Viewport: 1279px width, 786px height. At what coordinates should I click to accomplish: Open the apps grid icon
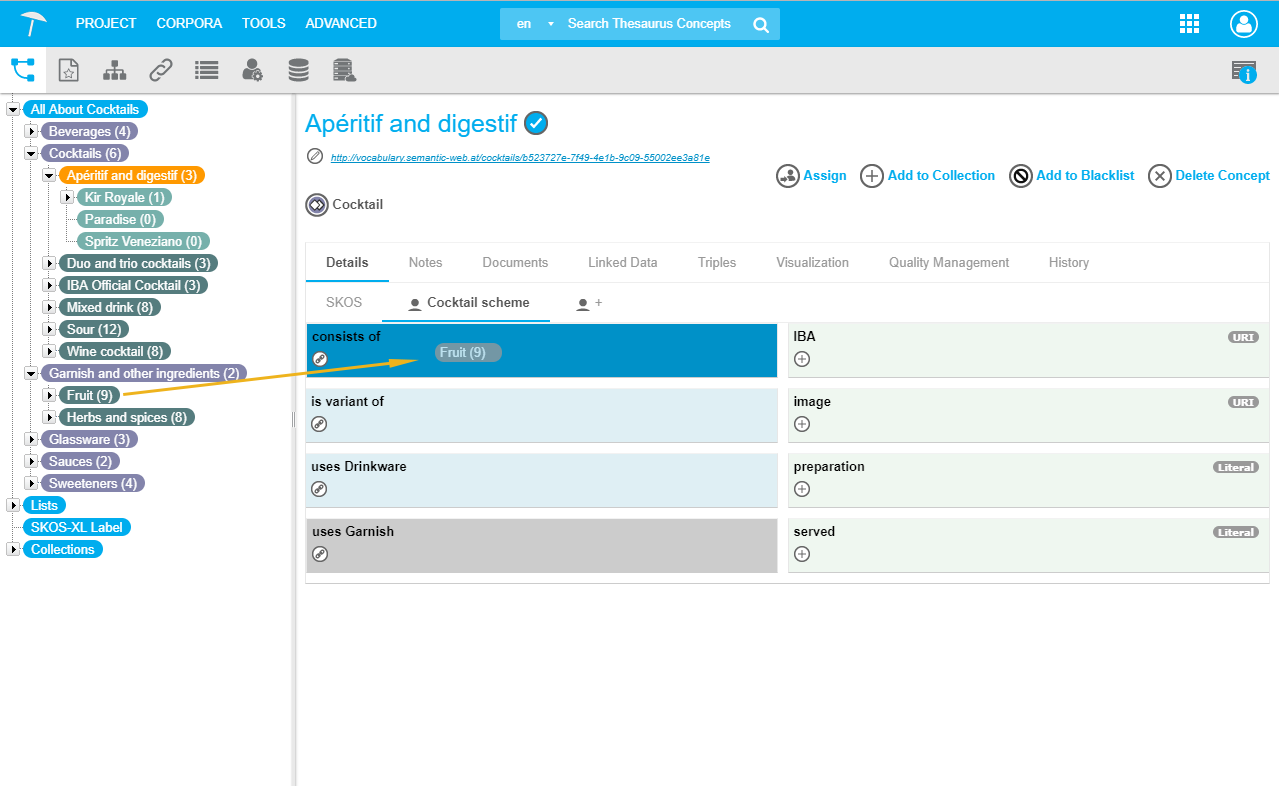tap(1190, 24)
